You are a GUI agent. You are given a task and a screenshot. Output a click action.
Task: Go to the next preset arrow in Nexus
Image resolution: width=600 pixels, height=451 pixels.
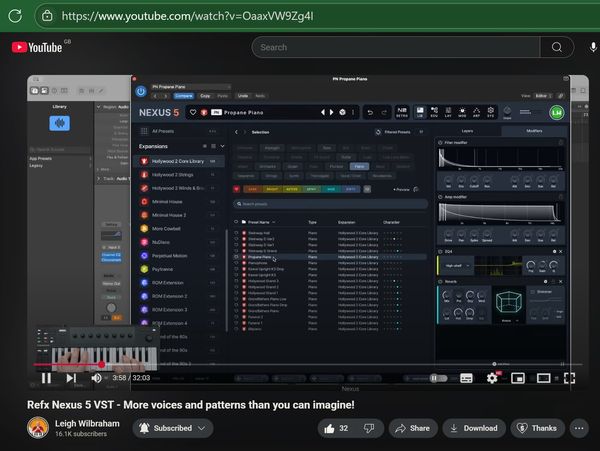pos(332,112)
